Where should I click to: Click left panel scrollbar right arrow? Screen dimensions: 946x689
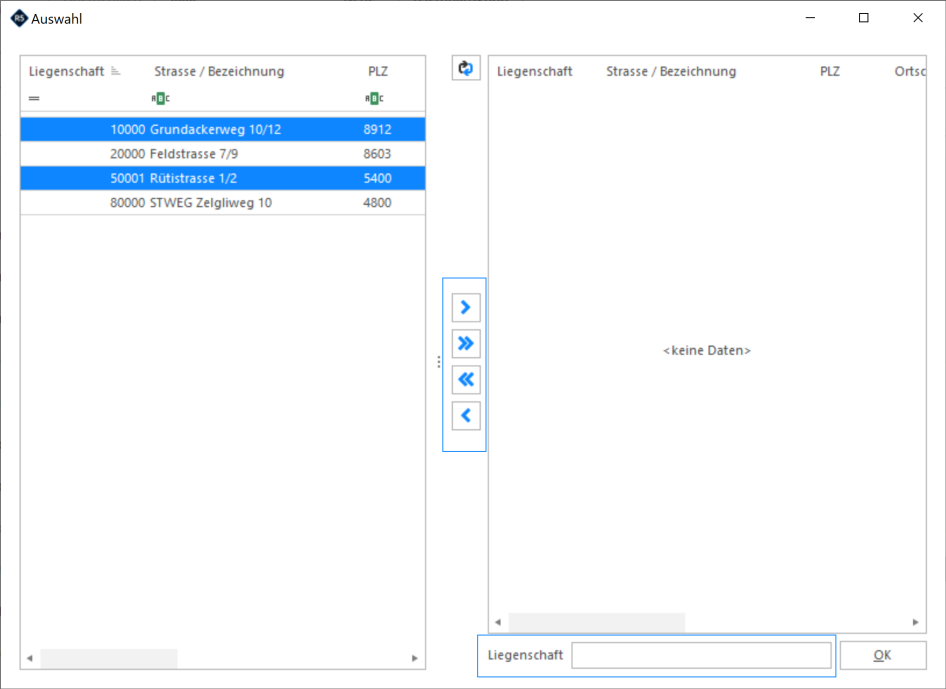click(x=414, y=658)
